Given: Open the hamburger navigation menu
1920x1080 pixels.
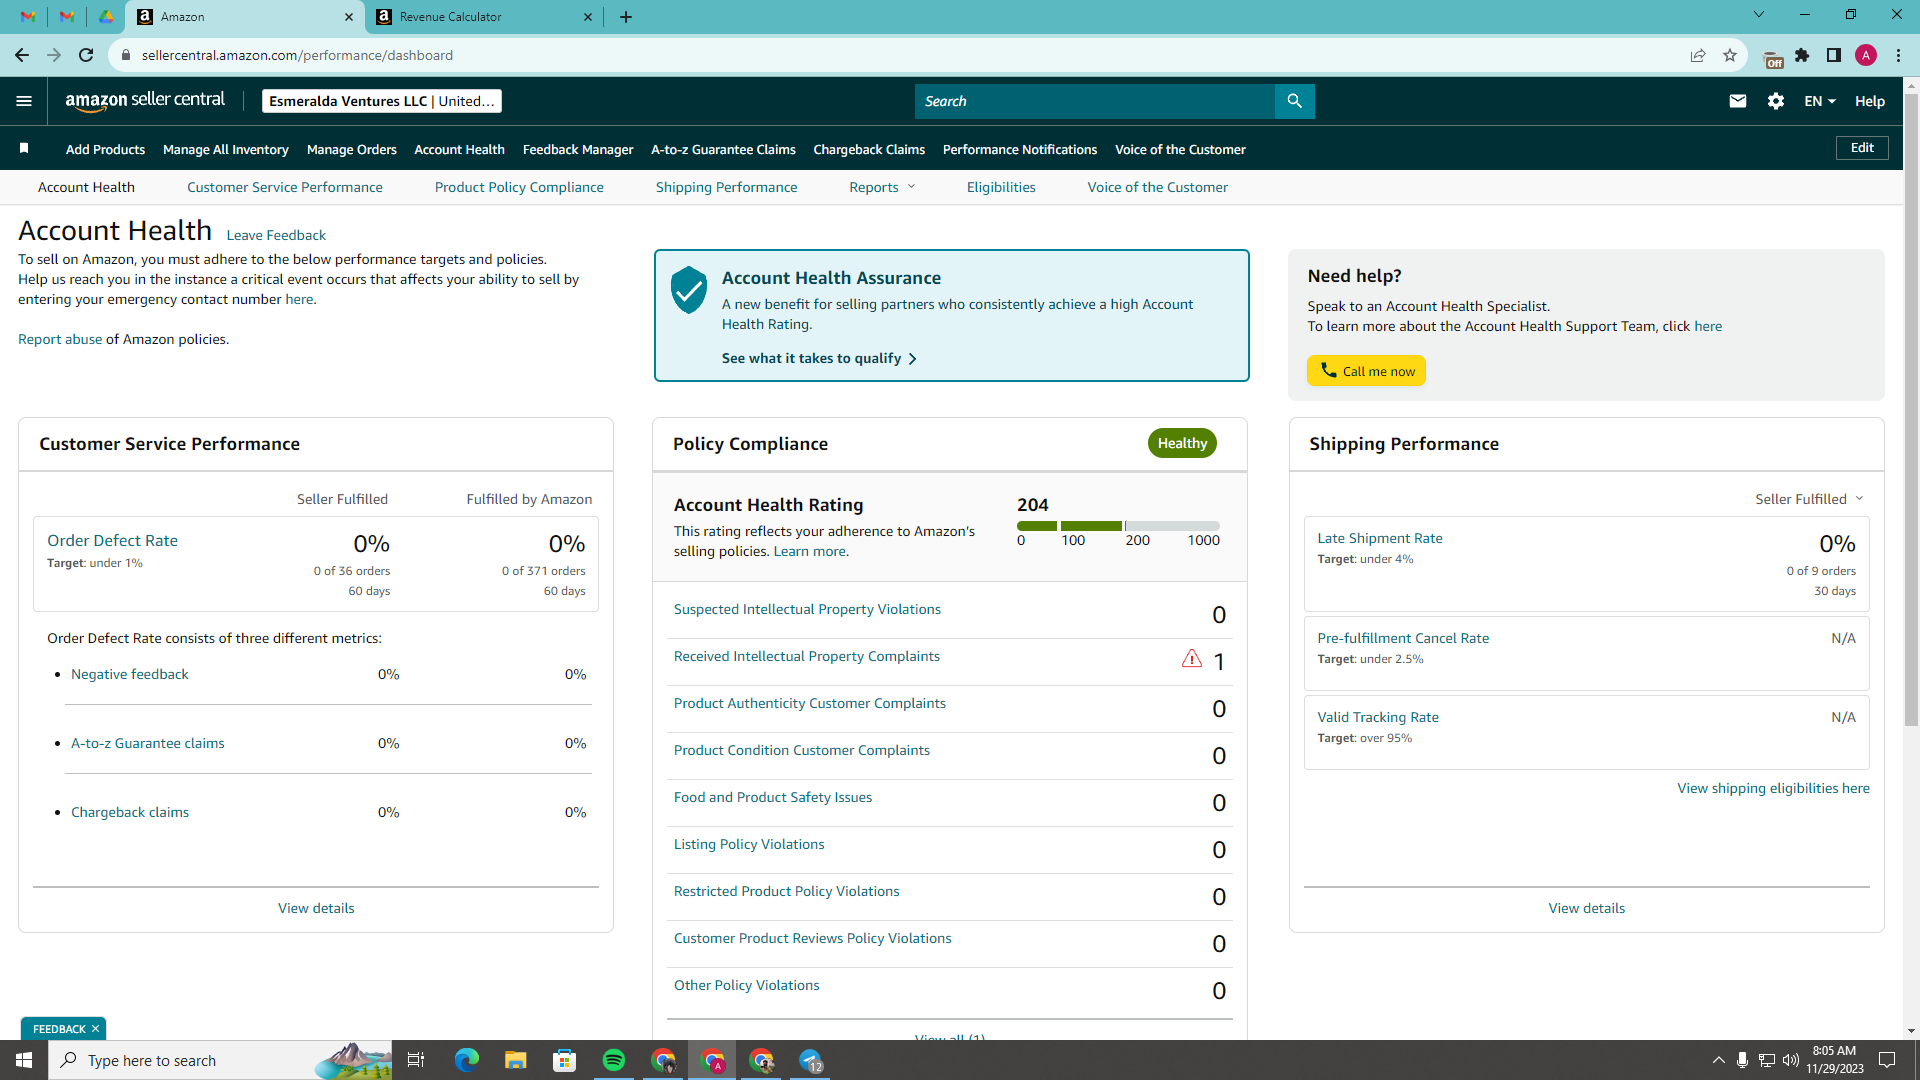Looking at the screenshot, I should 24,101.
